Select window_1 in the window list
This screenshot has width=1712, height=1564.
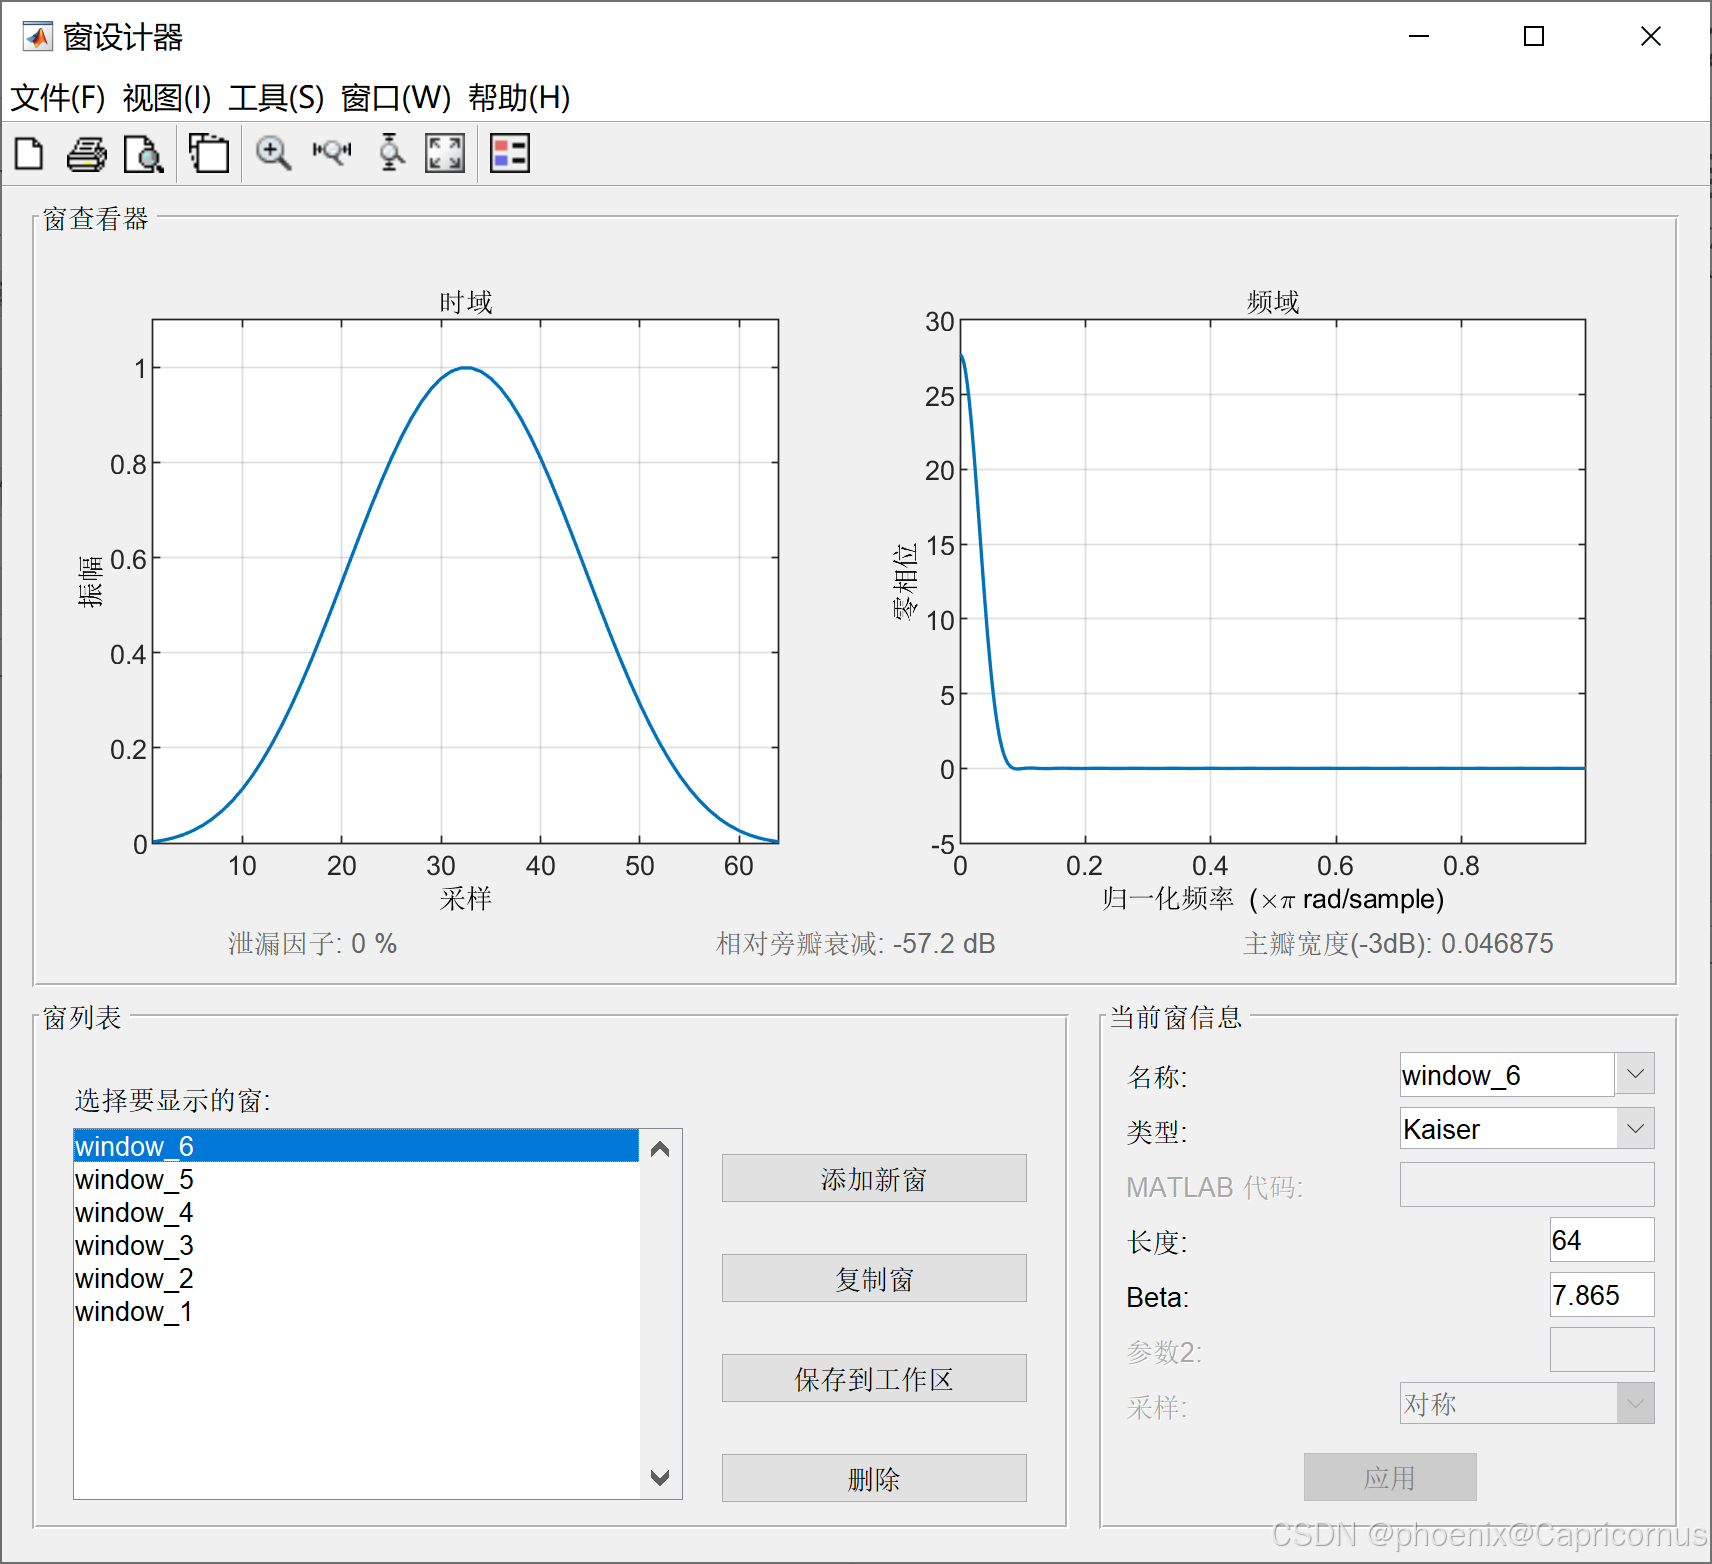(356, 1311)
